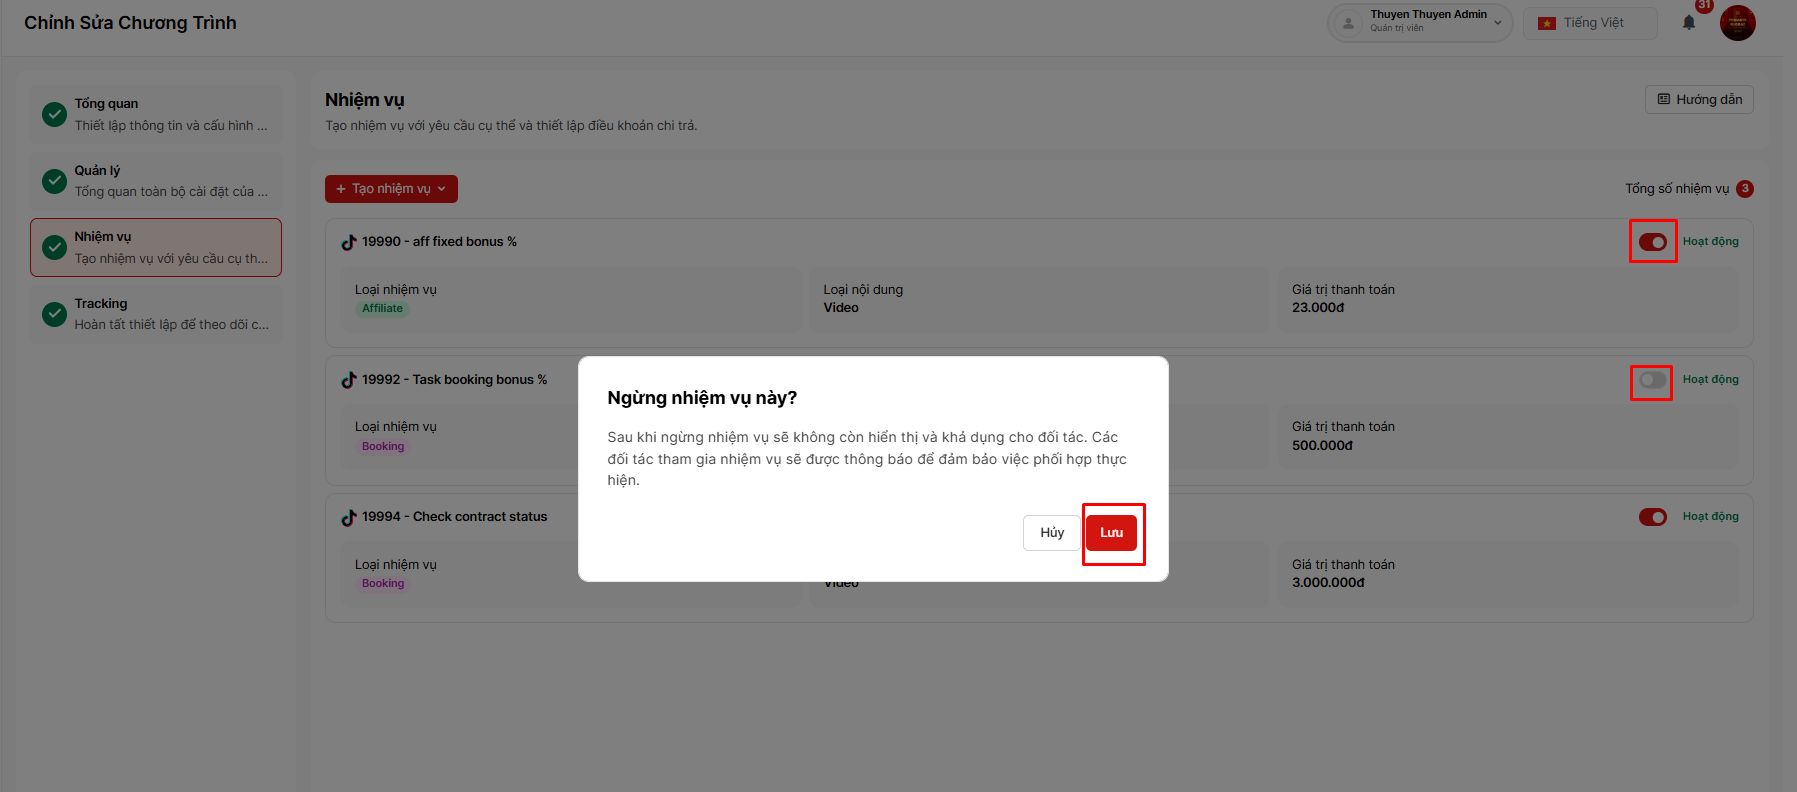
Task: Click the Vietnam flag icon
Action: click(x=1547, y=23)
